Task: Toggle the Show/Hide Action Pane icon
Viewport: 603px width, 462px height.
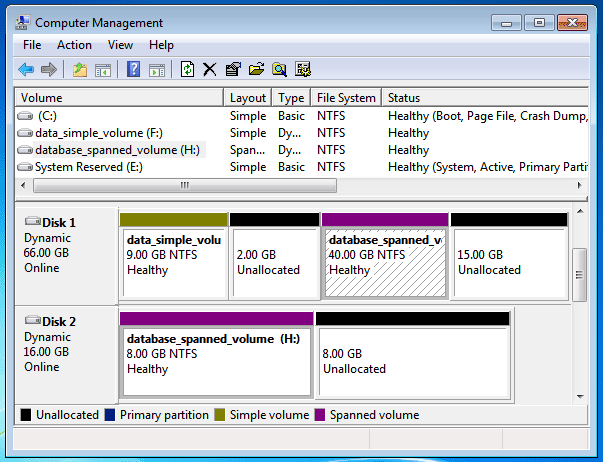Action: pos(157,70)
